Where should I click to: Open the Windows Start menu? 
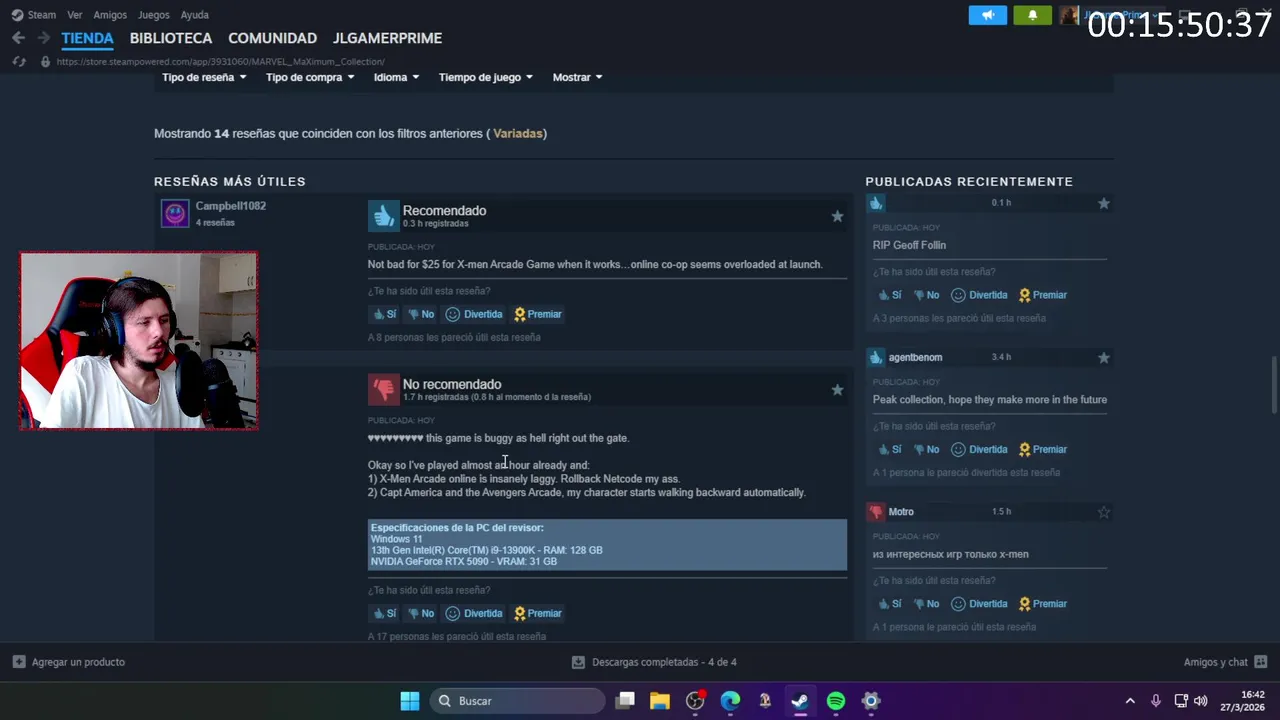[x=410, y=701]
